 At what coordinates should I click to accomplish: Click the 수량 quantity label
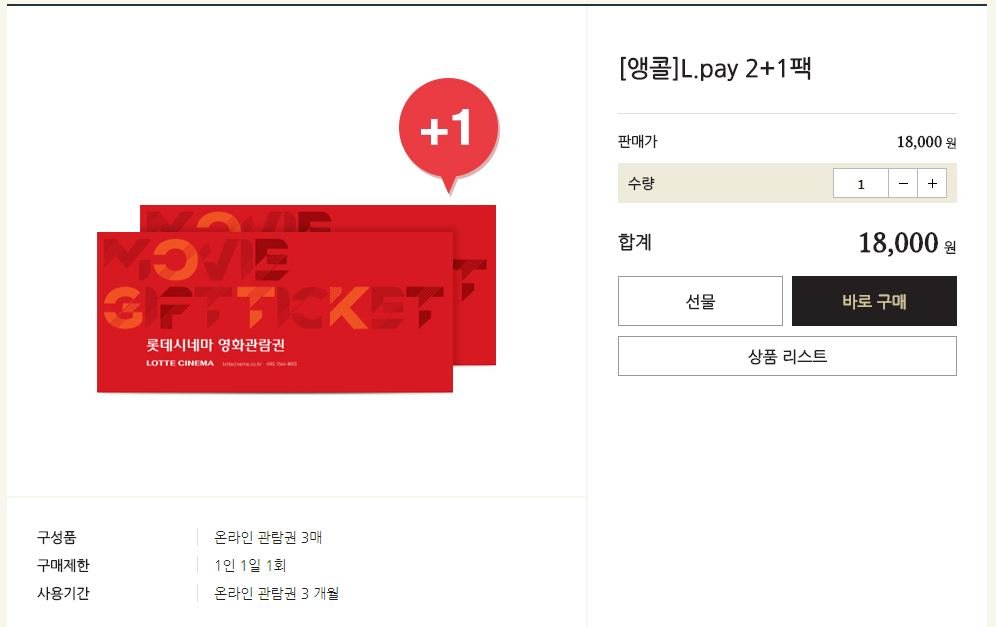(x=641, y=184)
